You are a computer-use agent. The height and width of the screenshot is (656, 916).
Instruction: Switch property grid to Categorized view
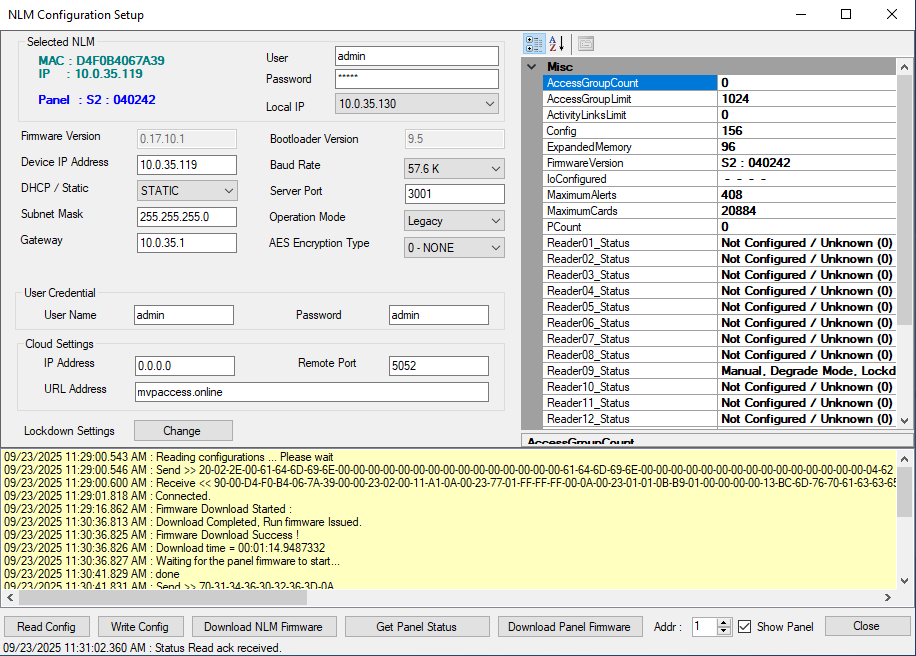coord(534,44)
